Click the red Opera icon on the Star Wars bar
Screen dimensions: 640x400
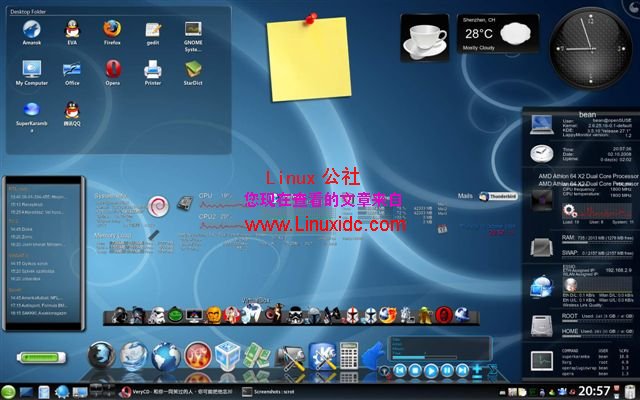click(x=444, y=315)
